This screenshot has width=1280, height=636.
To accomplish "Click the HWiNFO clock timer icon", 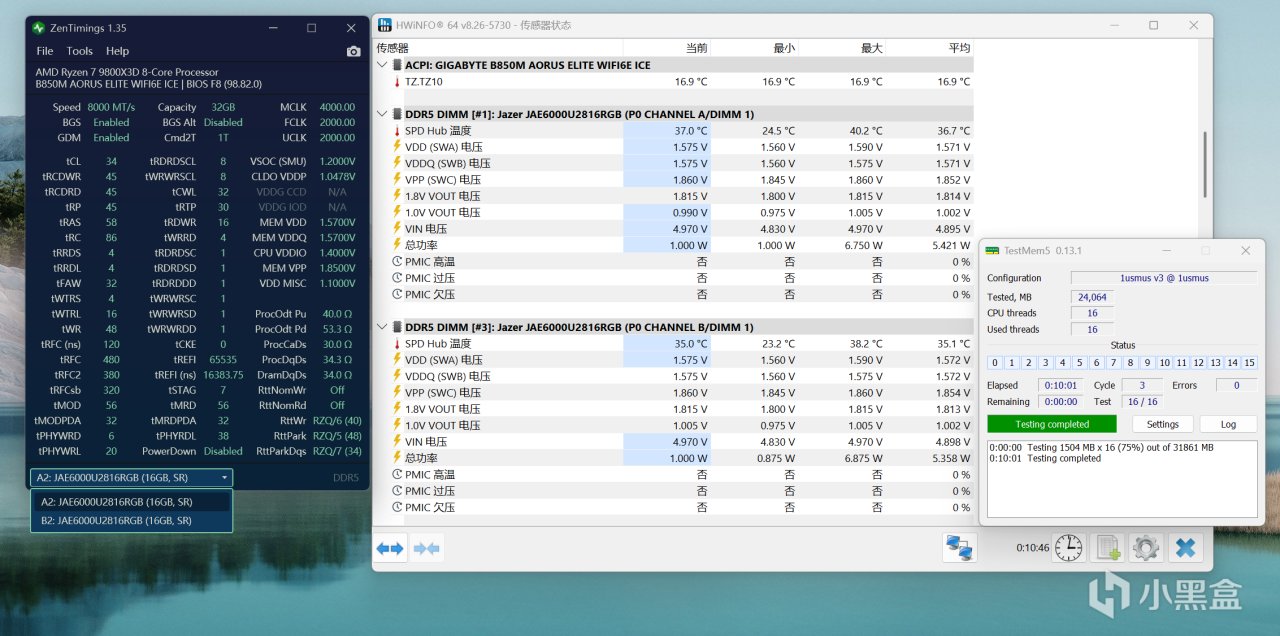I will [x=1069, y=547].
